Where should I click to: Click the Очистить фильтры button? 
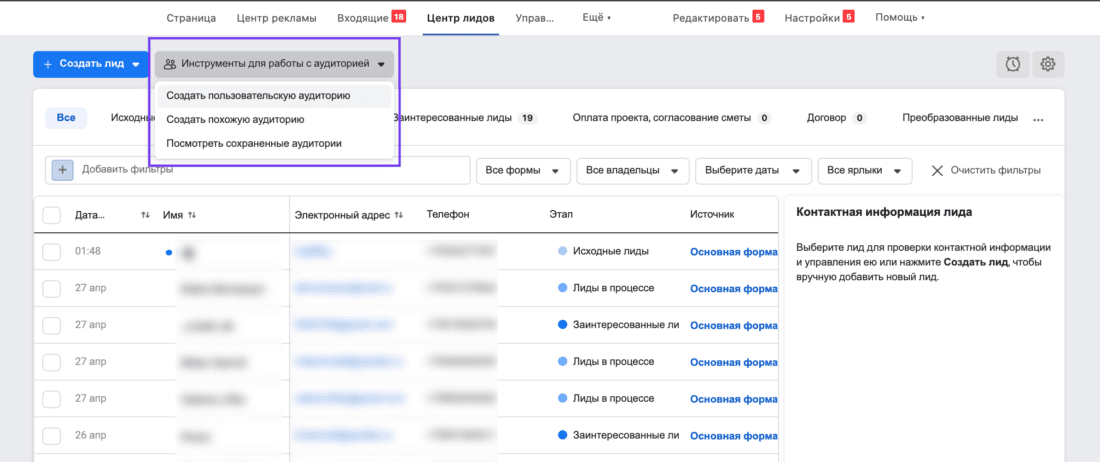point(986,170)
